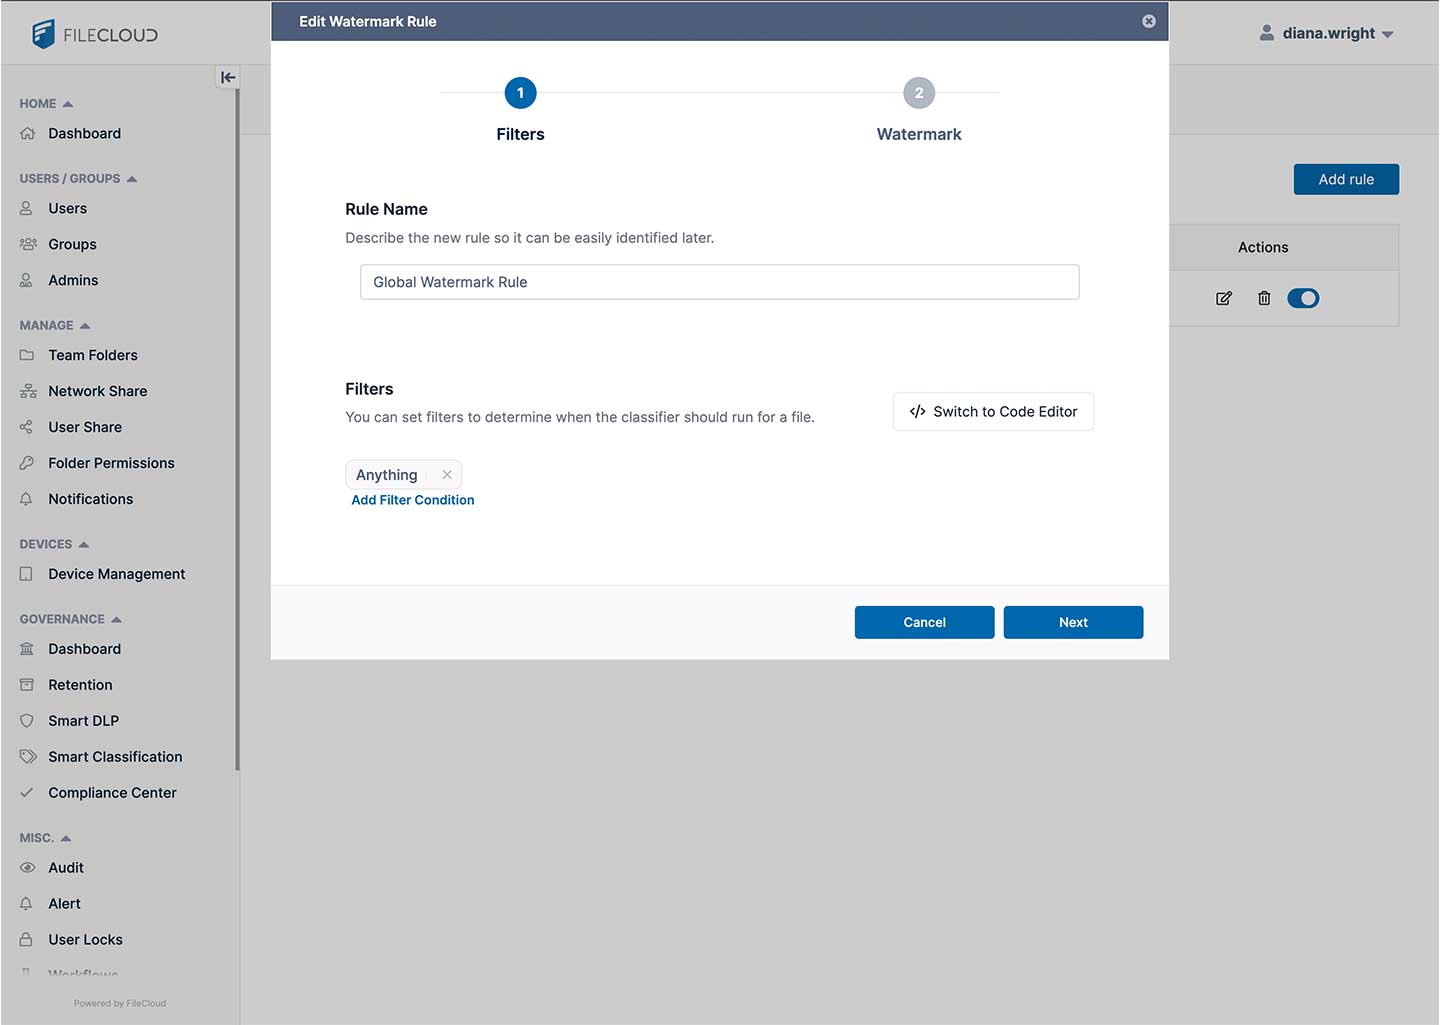Collapse the sidebar with the arrow icon
This screenshot has height=1025, width=1440.
(227, 77)
